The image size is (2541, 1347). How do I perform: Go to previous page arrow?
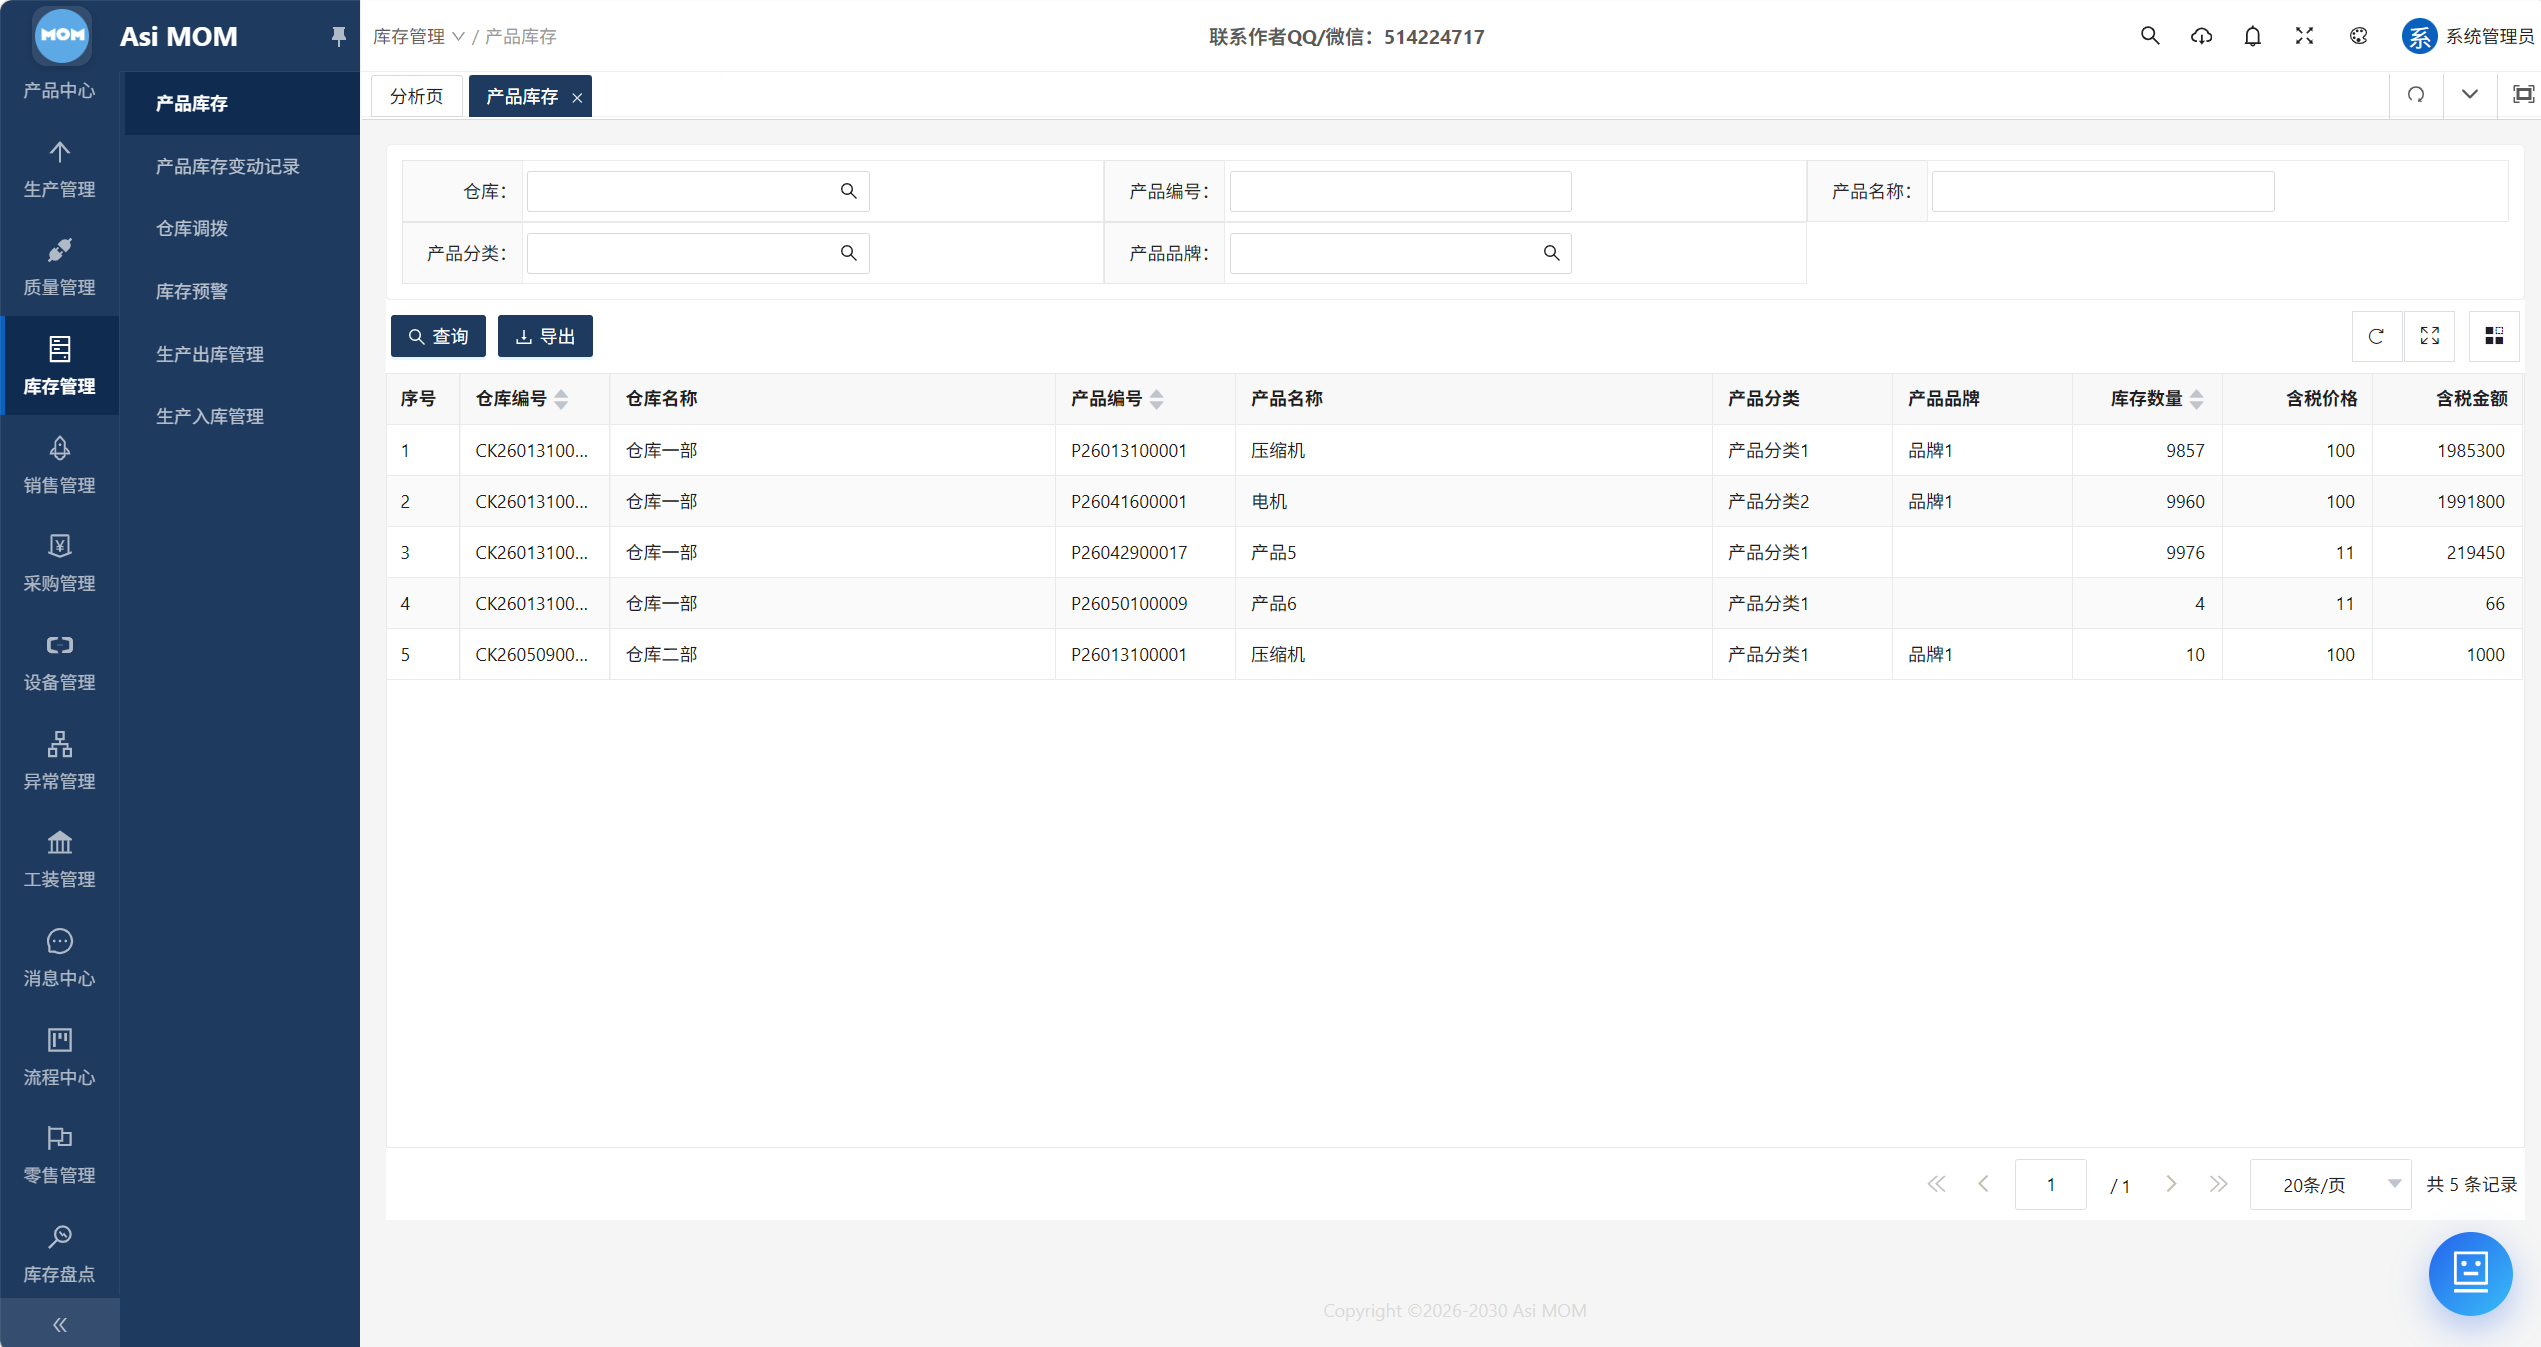[x=1983, y=1184]
